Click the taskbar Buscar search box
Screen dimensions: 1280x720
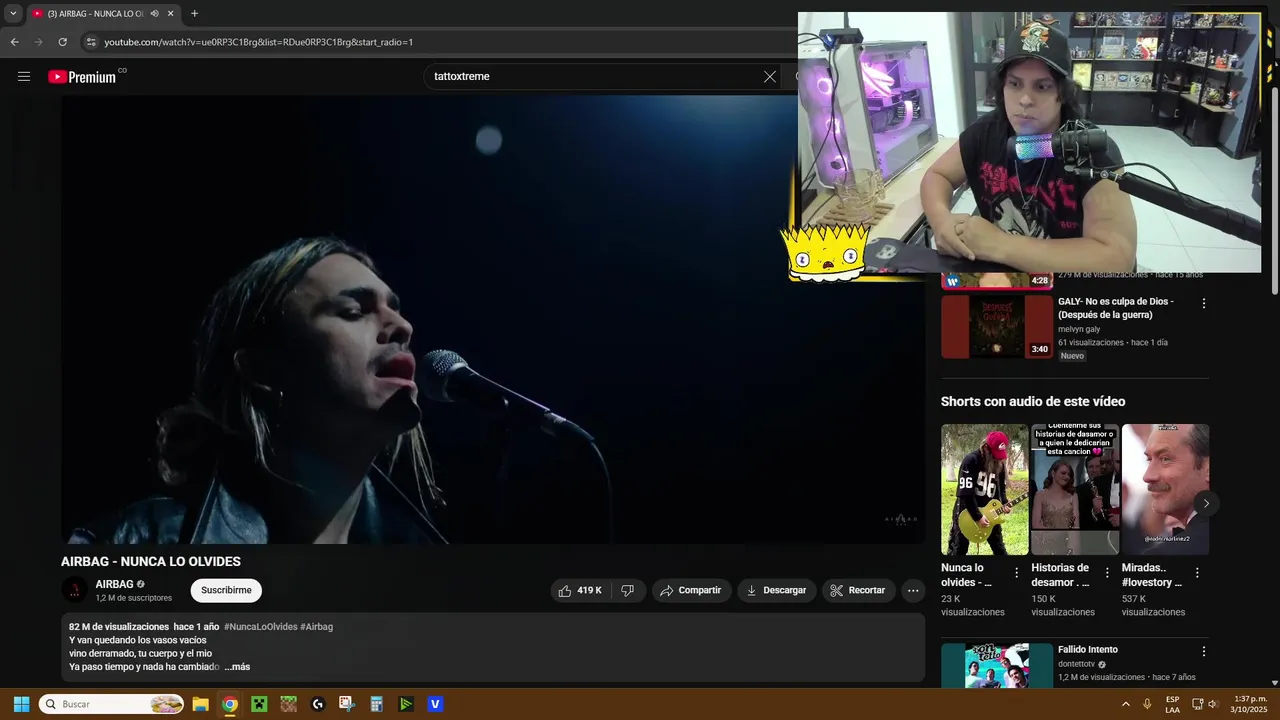[x=112, y=704]
